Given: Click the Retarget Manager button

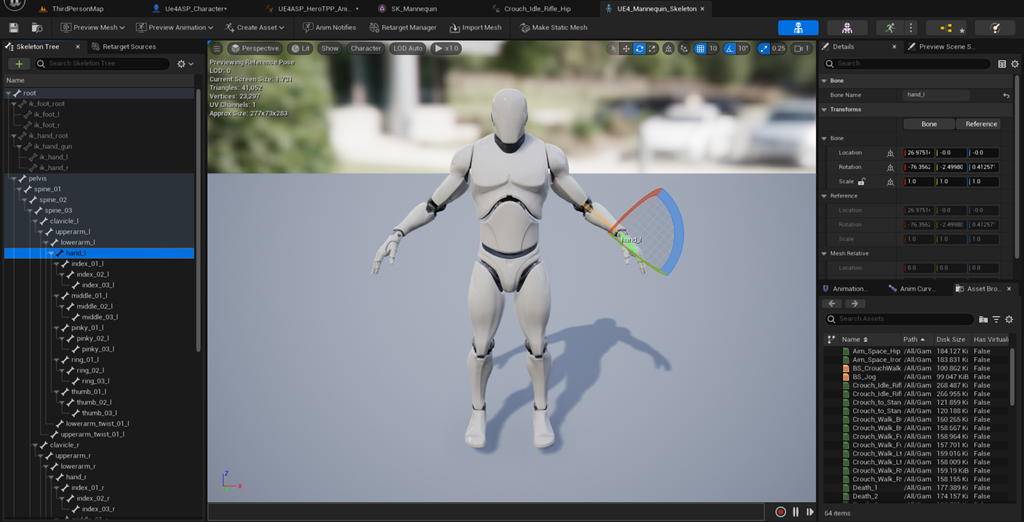Looking at the screenshot, I should click(x=403, y=27).
